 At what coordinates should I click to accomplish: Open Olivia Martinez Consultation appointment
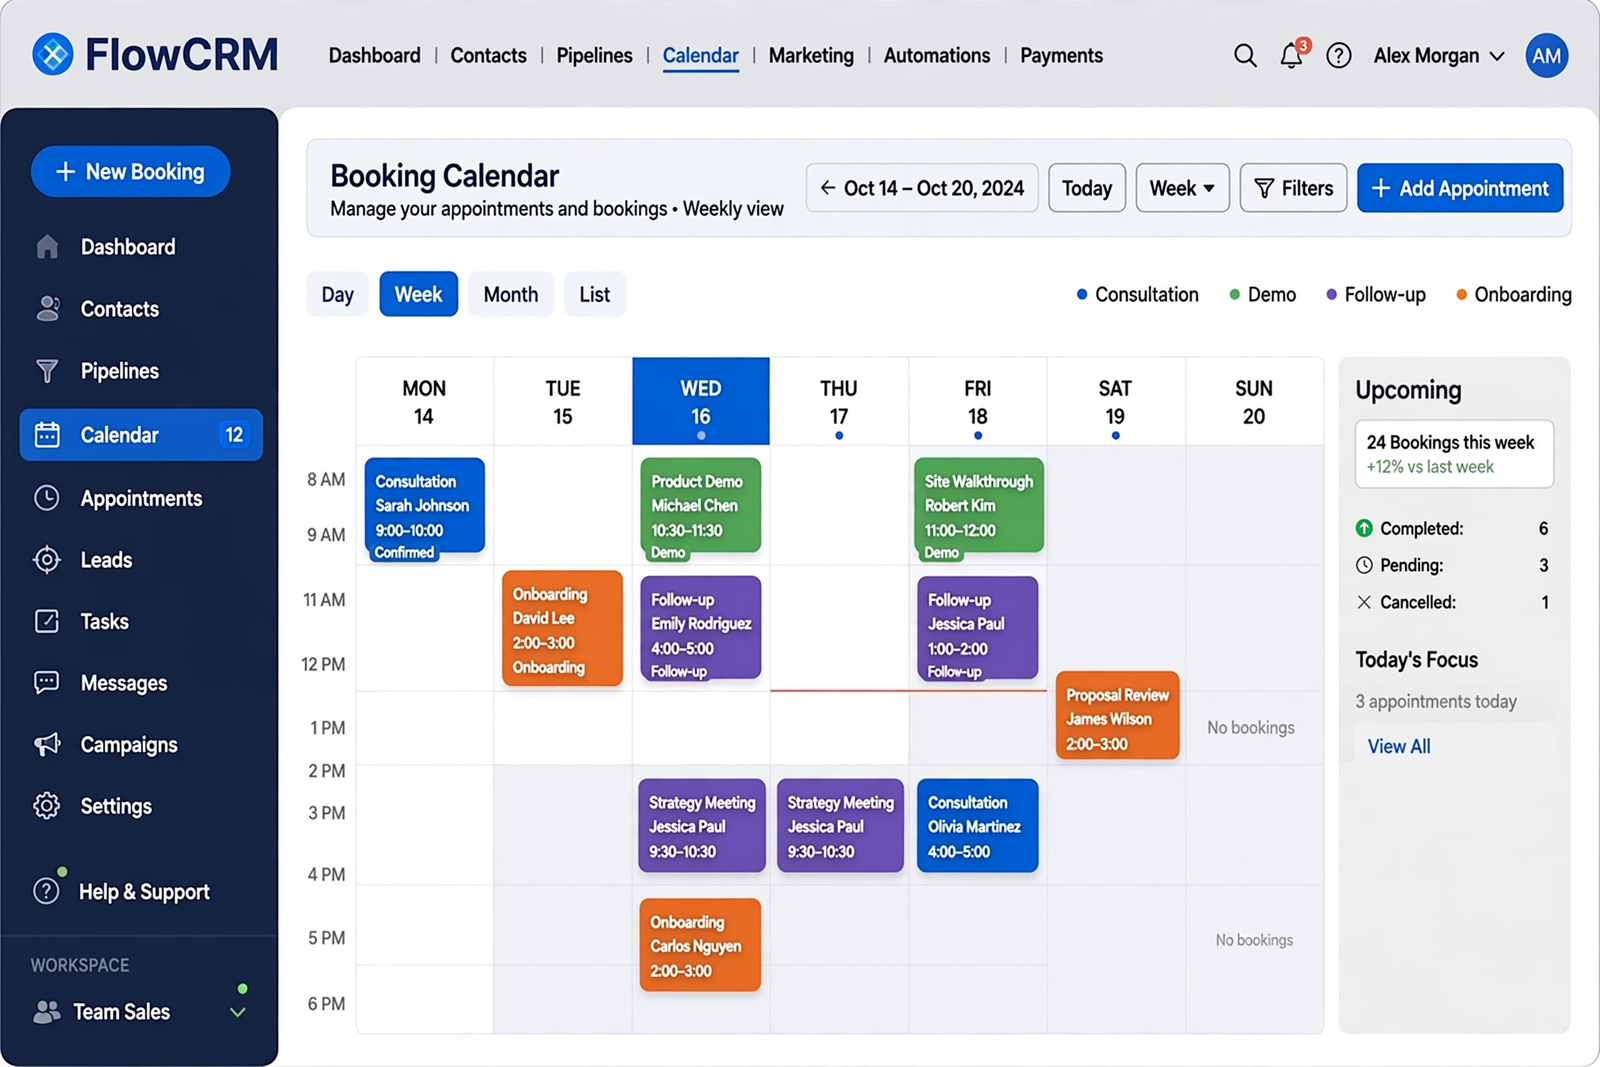[x=978, y=825]
